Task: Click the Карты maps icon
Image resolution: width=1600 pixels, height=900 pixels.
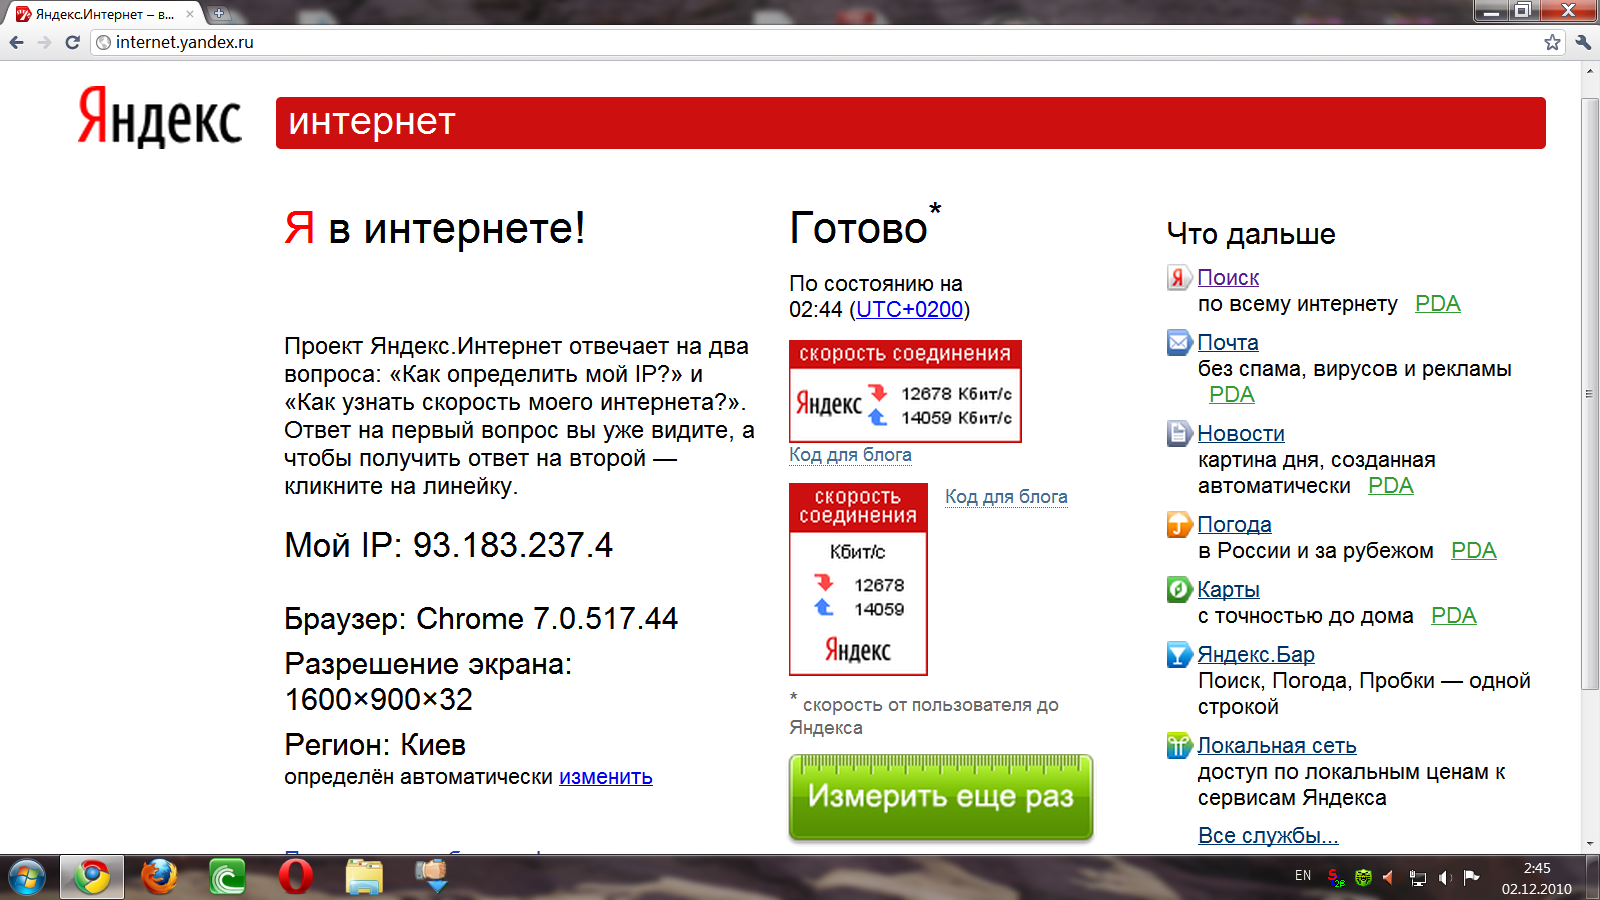Action: (1179, 589)
